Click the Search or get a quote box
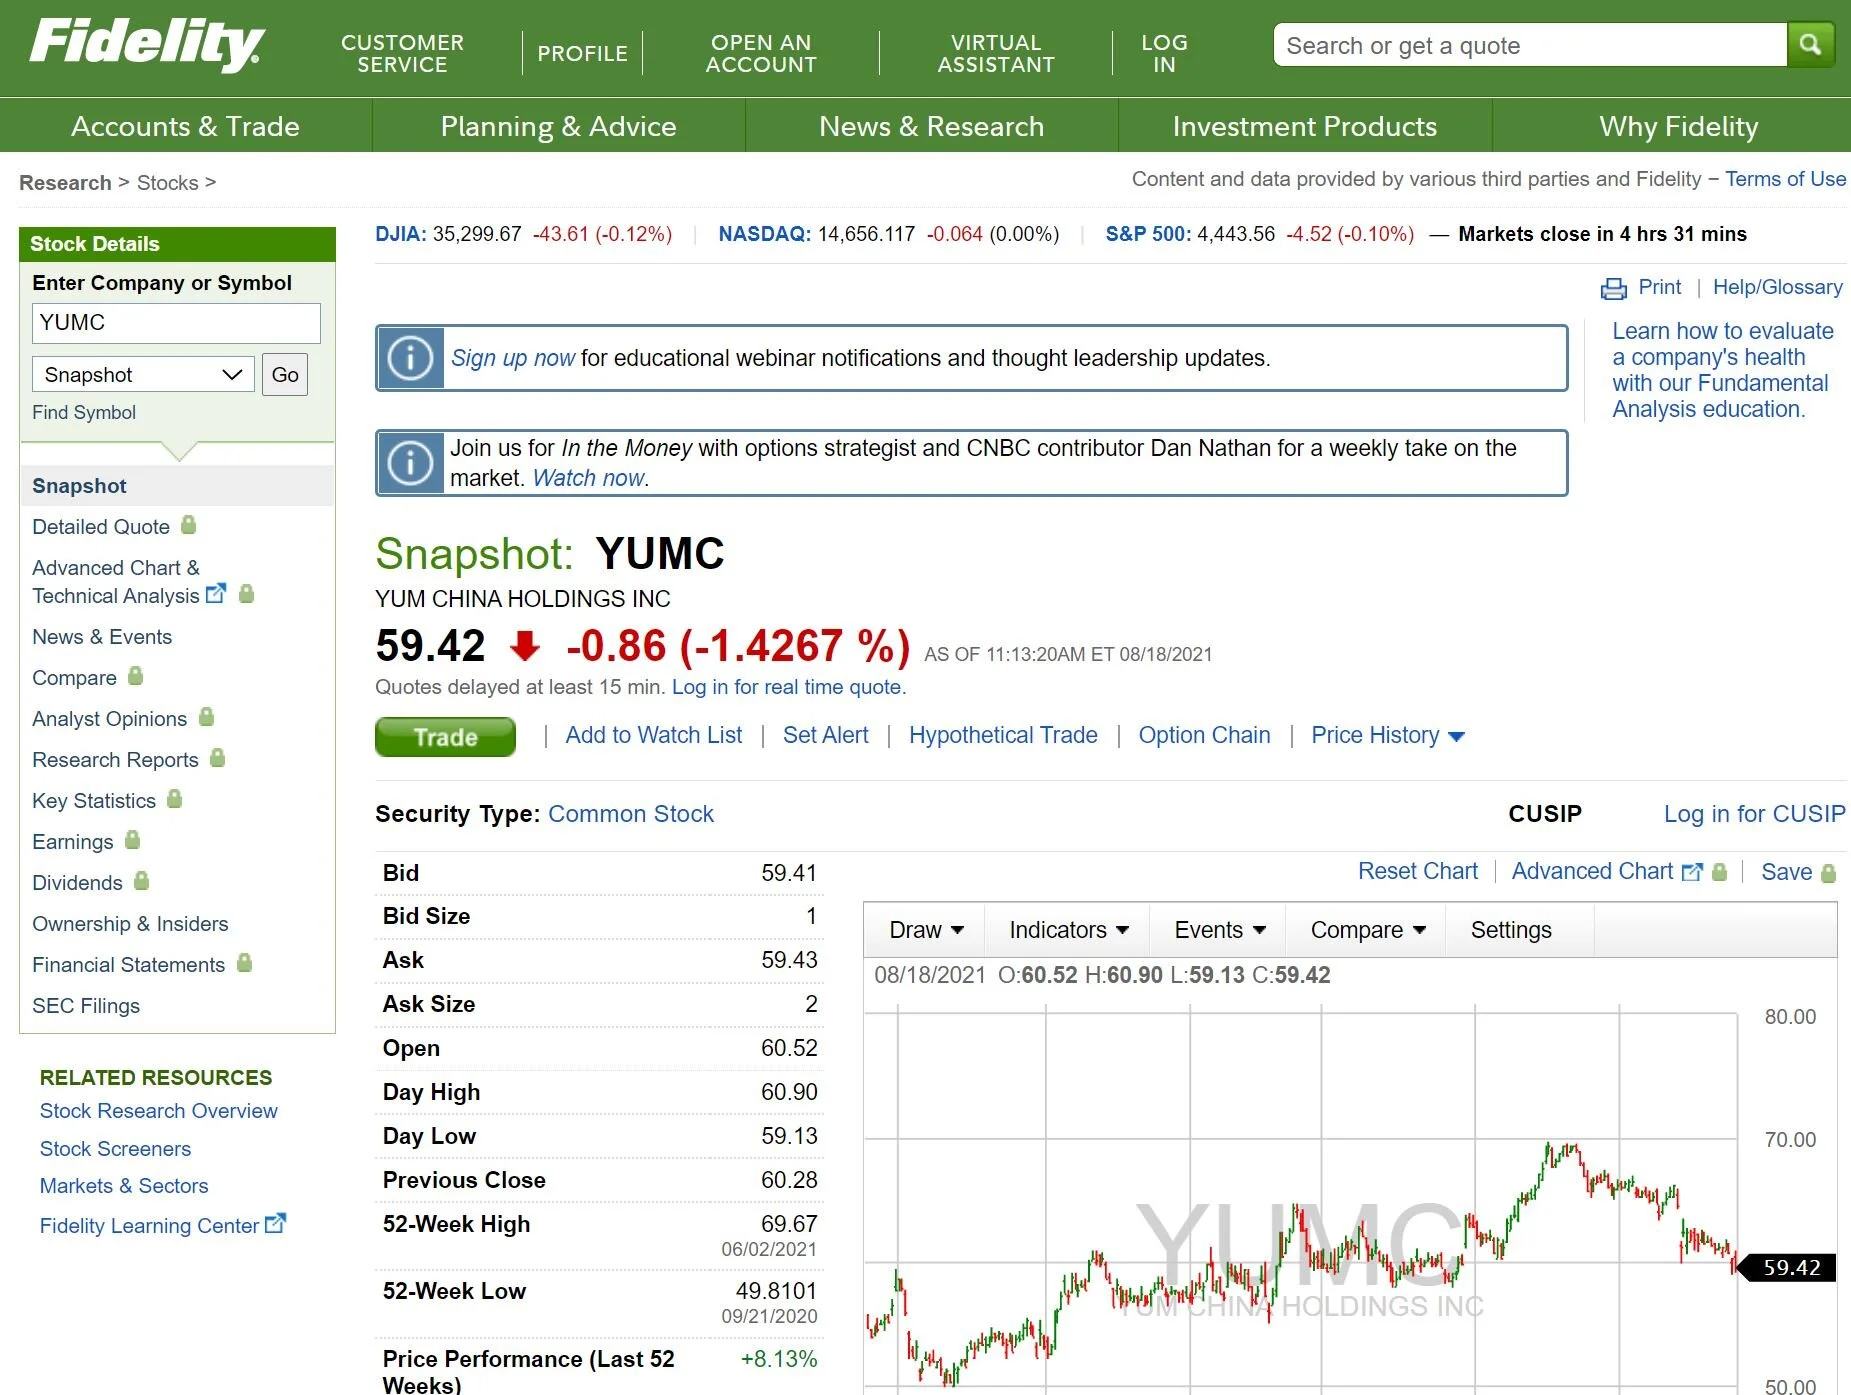 click(1530, 45)
